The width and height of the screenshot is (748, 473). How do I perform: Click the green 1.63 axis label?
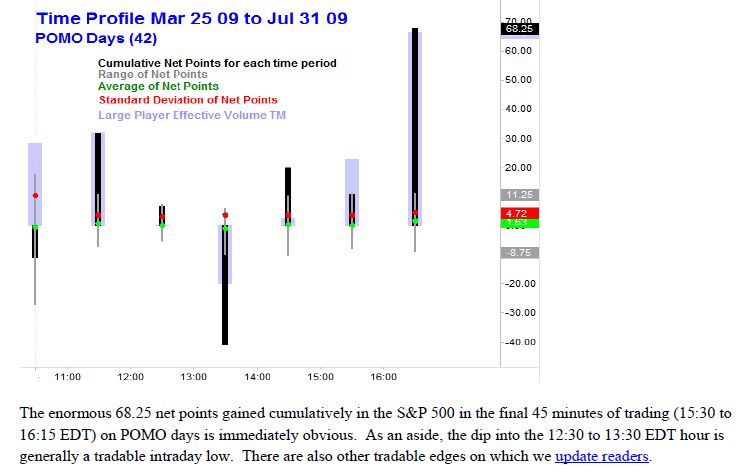pyautogui.click(x=519, y=223)
